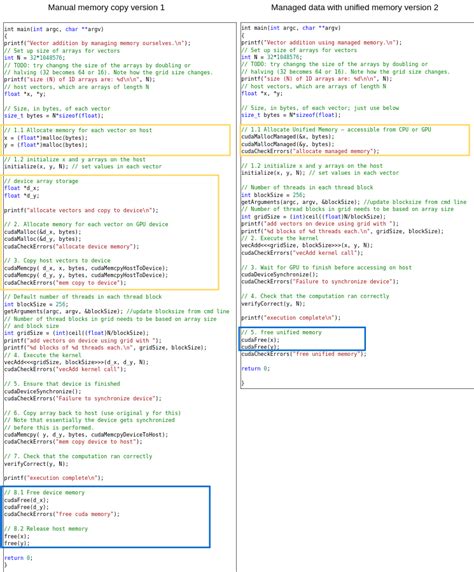
Task: Select the comment "// device array storage"
Action: (x=41, y=181)
